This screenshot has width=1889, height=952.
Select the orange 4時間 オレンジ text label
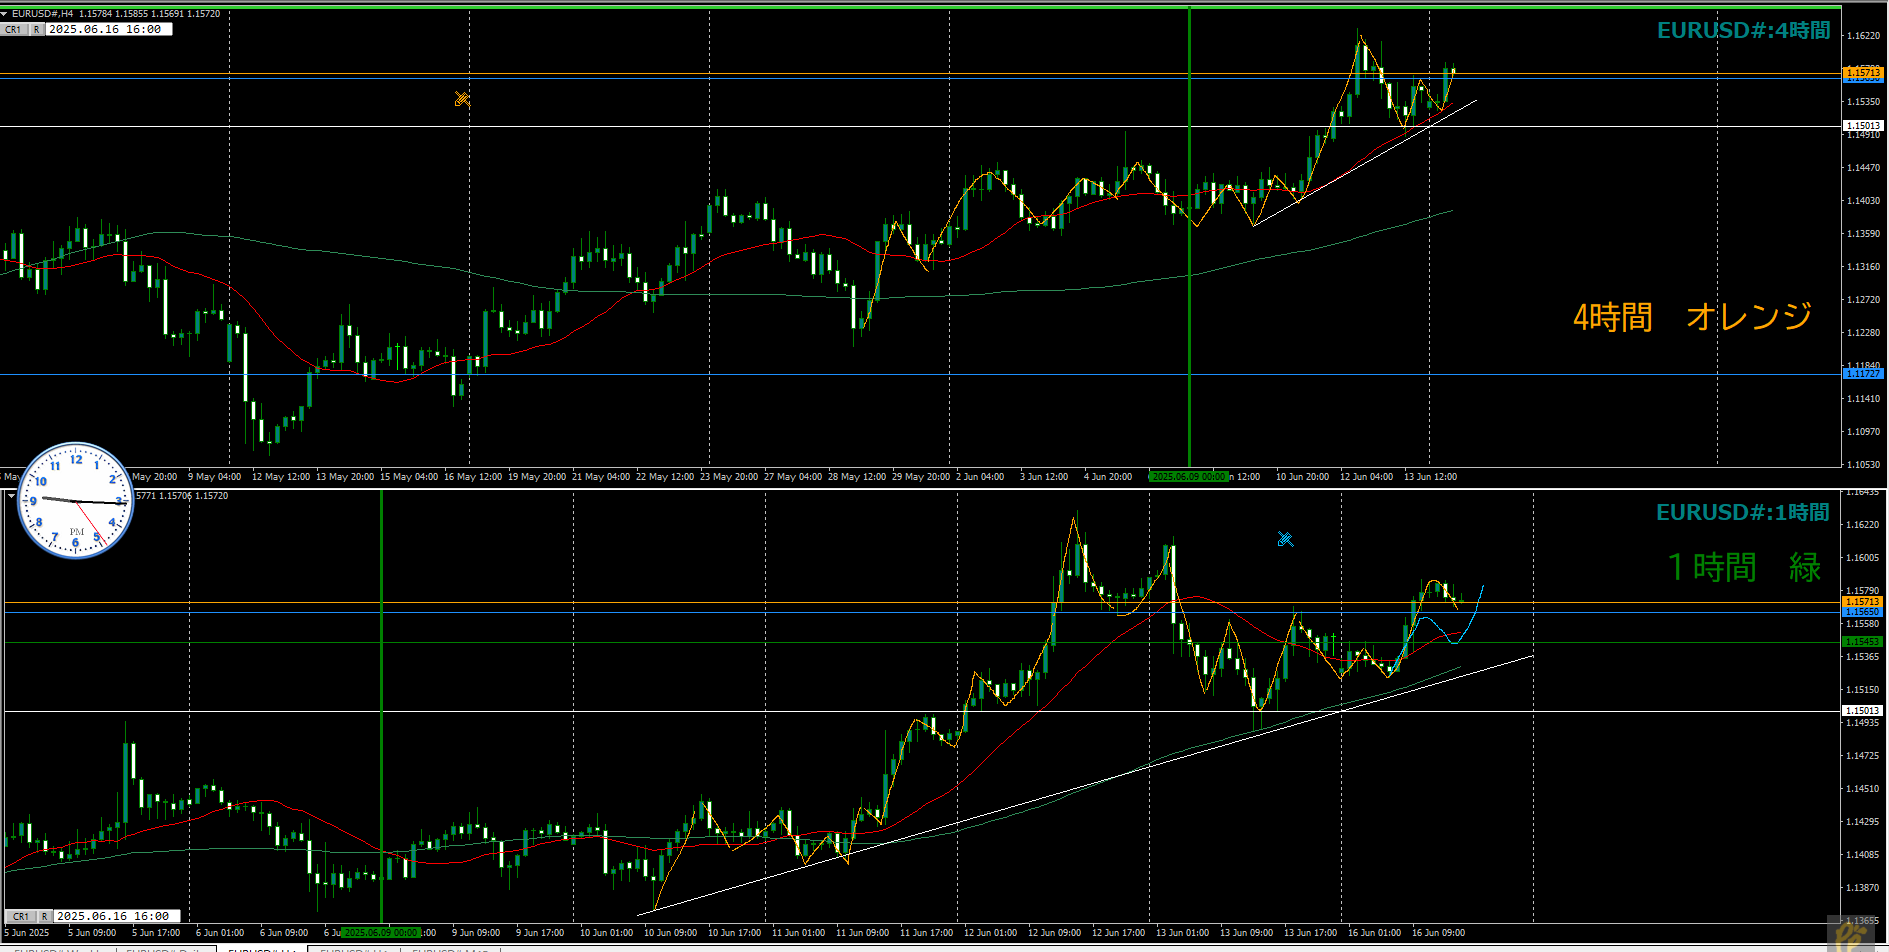[1692, 317]
